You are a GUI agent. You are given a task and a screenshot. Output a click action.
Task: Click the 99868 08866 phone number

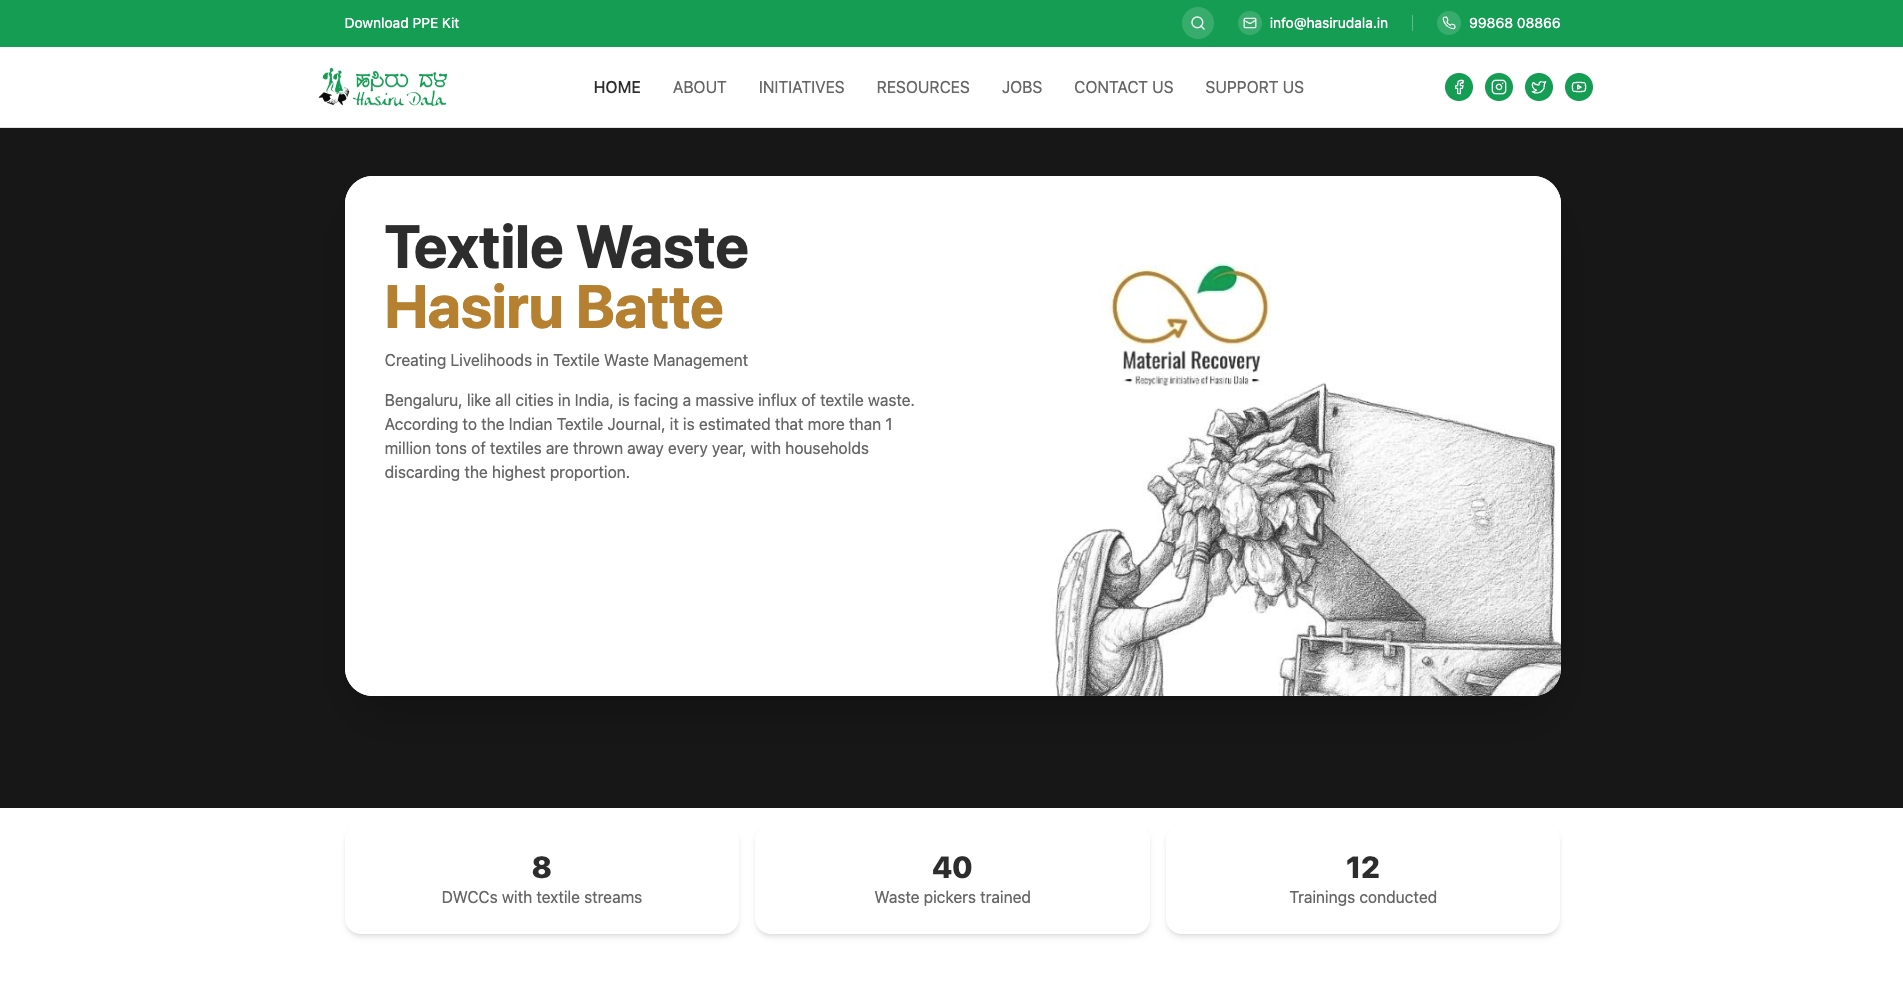(x=1514, y=23)
